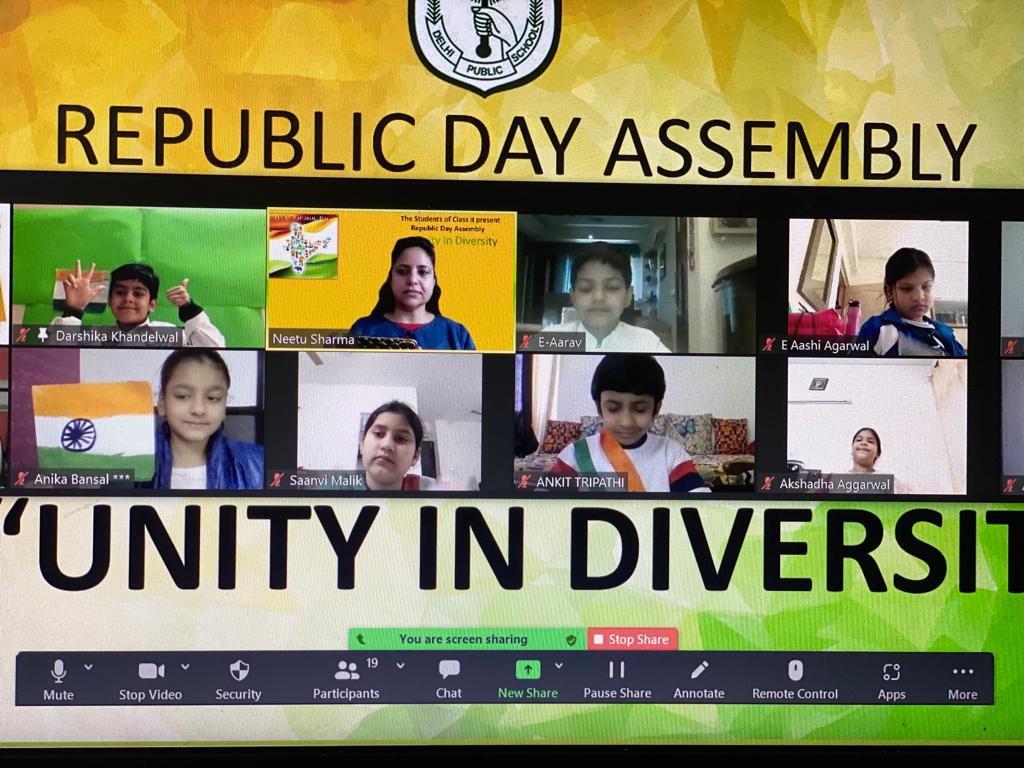Open the Annotate pencil tool
This screenshot has height=768, width=1024.
click(x=699, y=680)
